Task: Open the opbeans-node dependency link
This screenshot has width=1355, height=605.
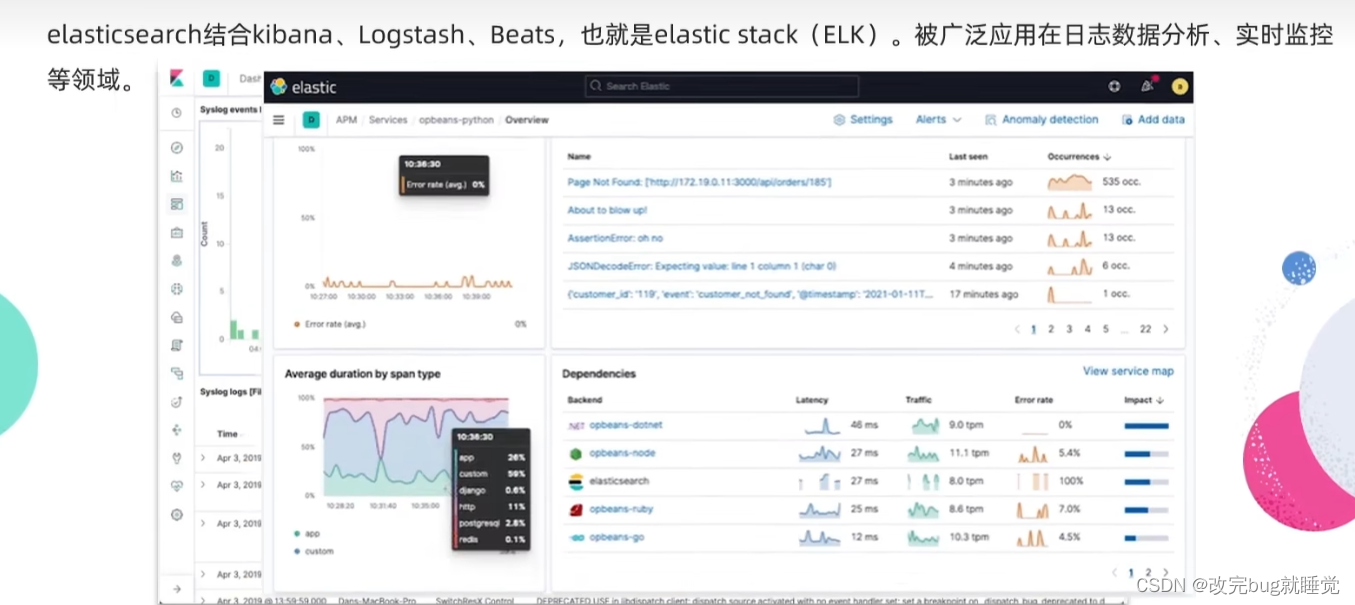Action: 622,453
